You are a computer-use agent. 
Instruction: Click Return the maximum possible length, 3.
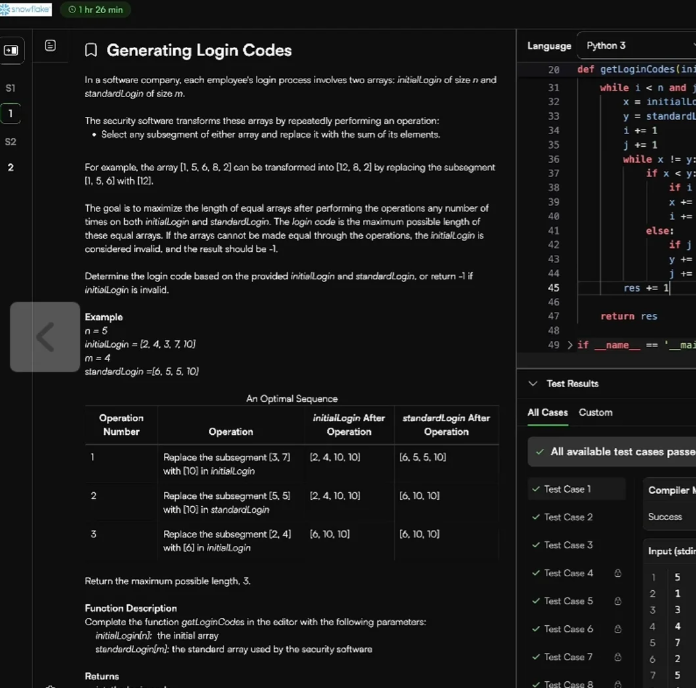click(x=167, y=581)
